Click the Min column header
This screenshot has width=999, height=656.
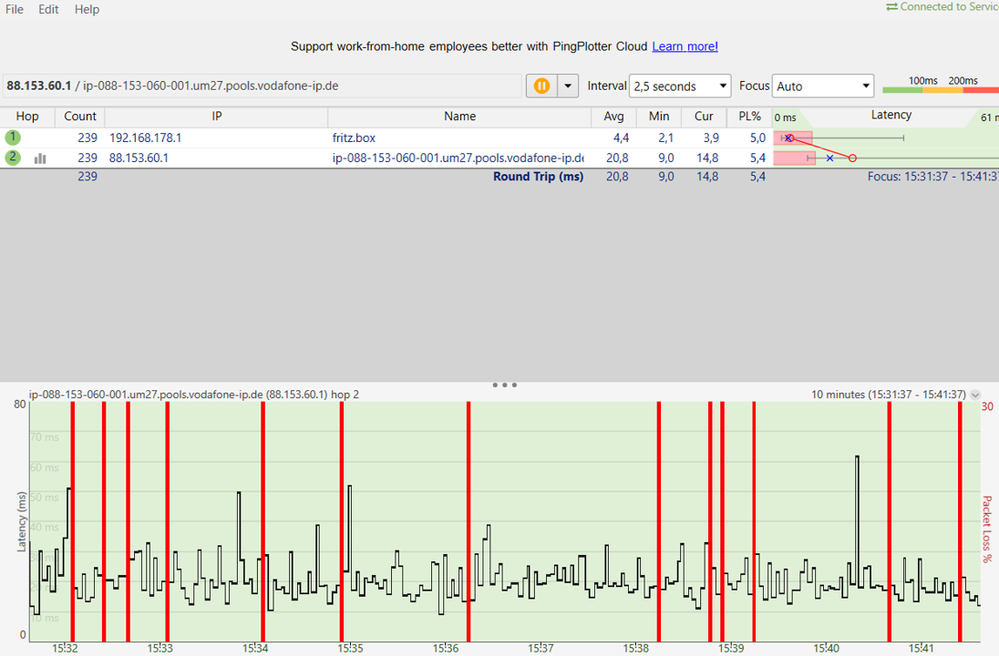(x=659, y=117)
